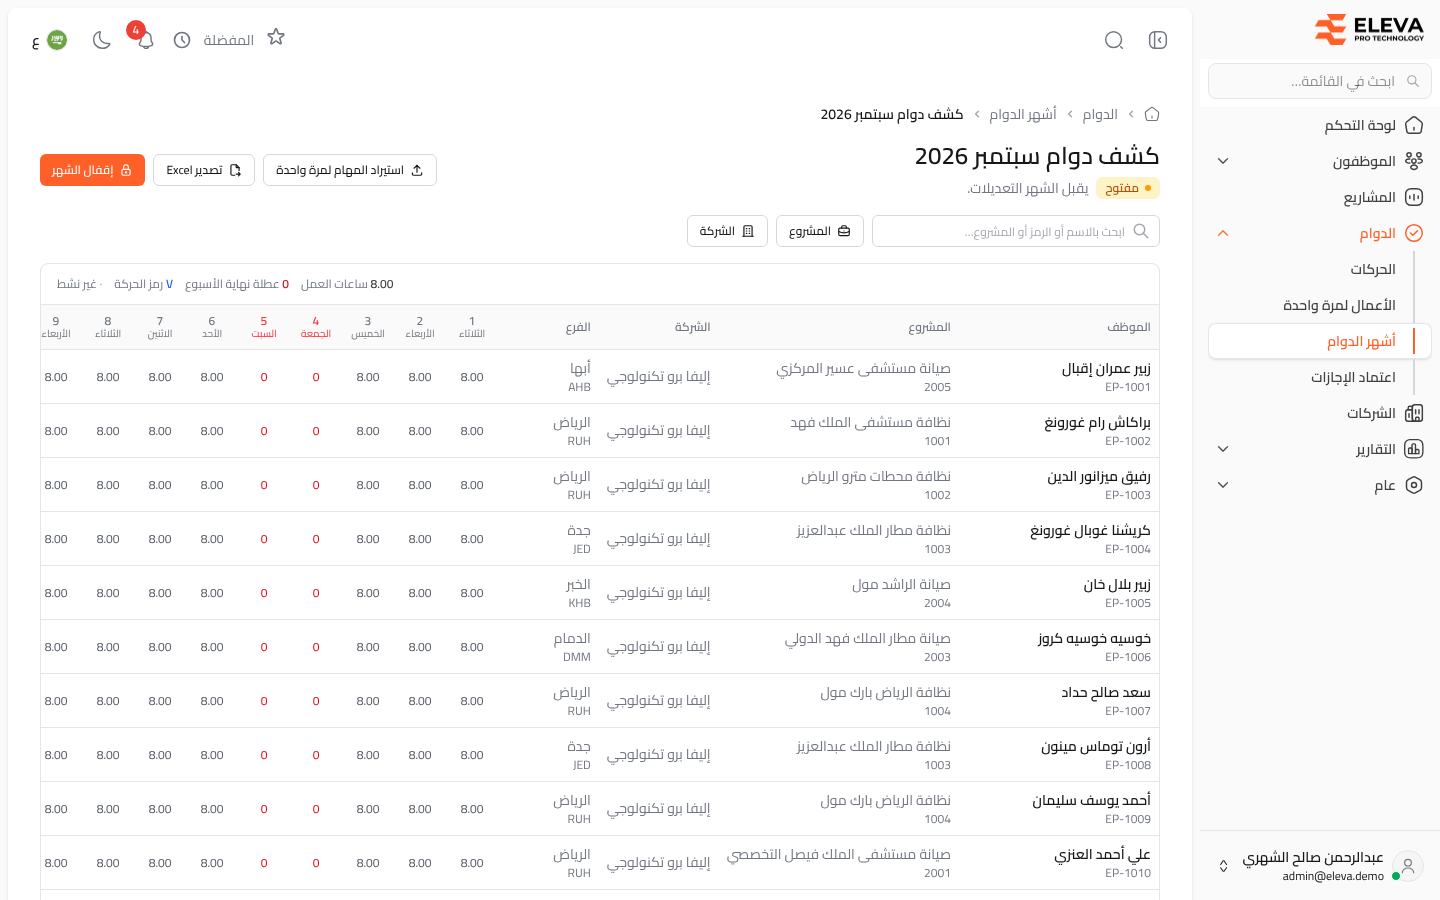Screen dimensions: 1440x900
Task: Open المشاريع in sidebar
Action: pyautogui.click(x=1320, y=197)
